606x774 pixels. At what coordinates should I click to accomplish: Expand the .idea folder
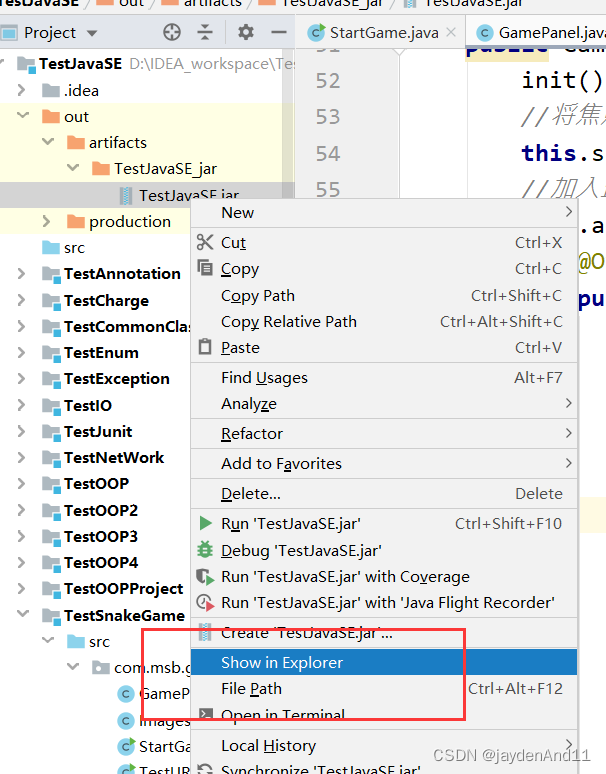[x=21, y=90]
